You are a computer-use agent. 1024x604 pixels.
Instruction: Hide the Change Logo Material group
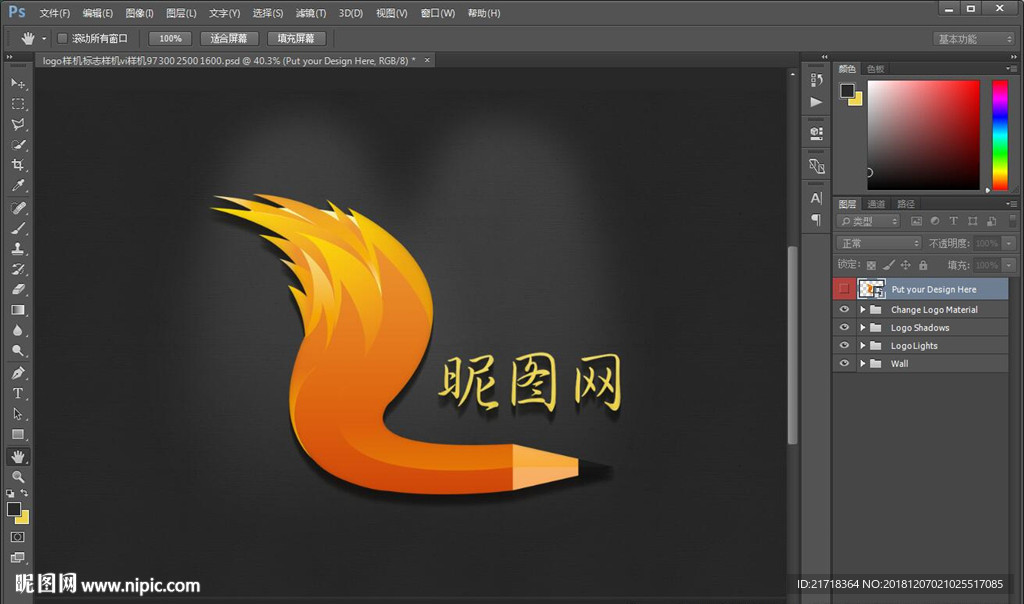844,310
